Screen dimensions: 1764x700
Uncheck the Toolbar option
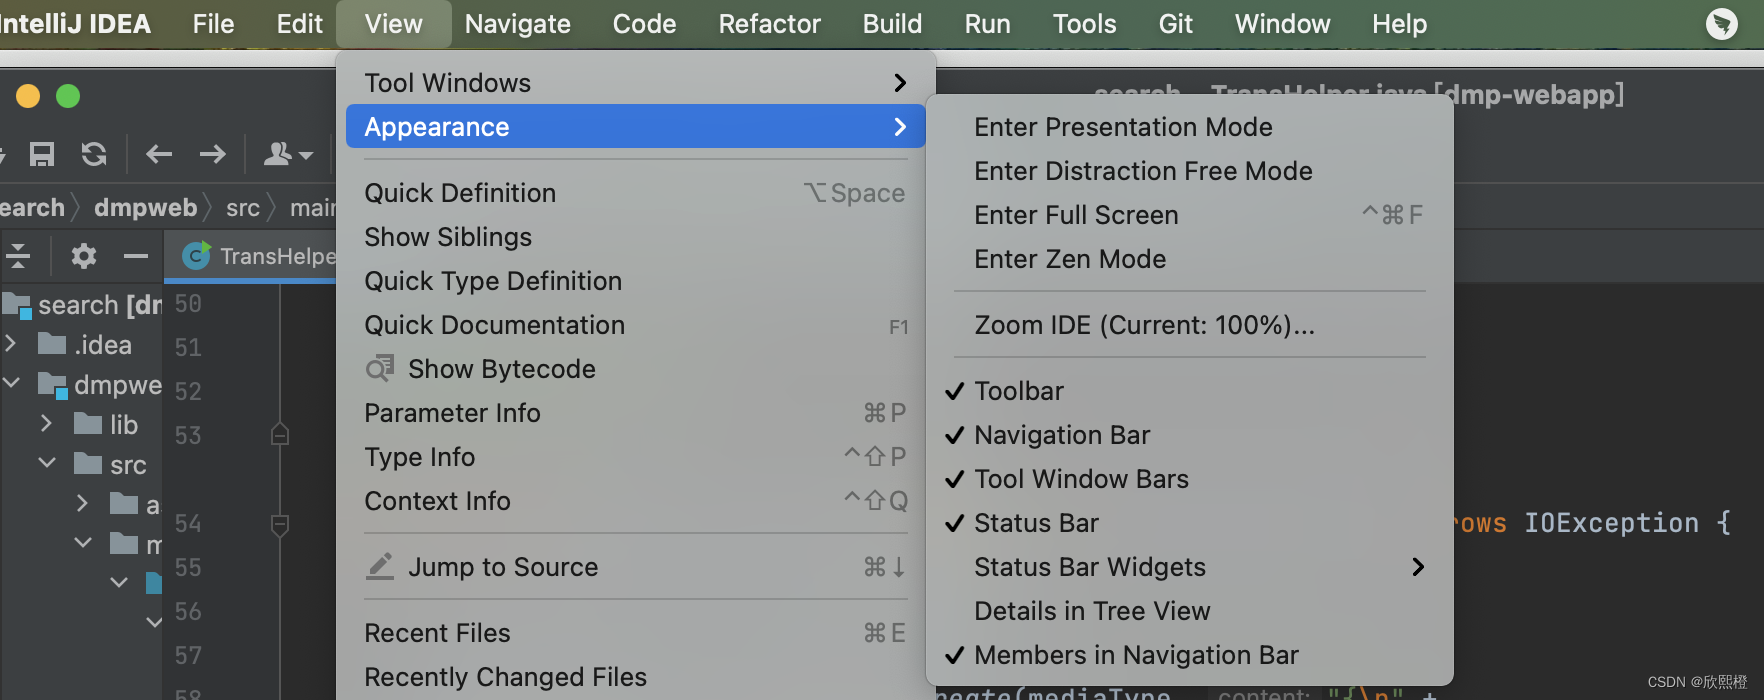(x=1019, y=391)
